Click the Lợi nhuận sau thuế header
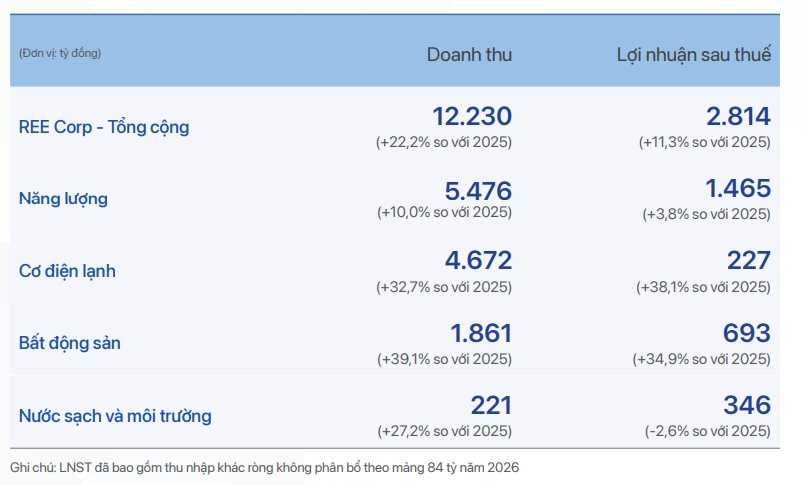Viewport: 809px width, 485px height. click(x=693, y=55)
